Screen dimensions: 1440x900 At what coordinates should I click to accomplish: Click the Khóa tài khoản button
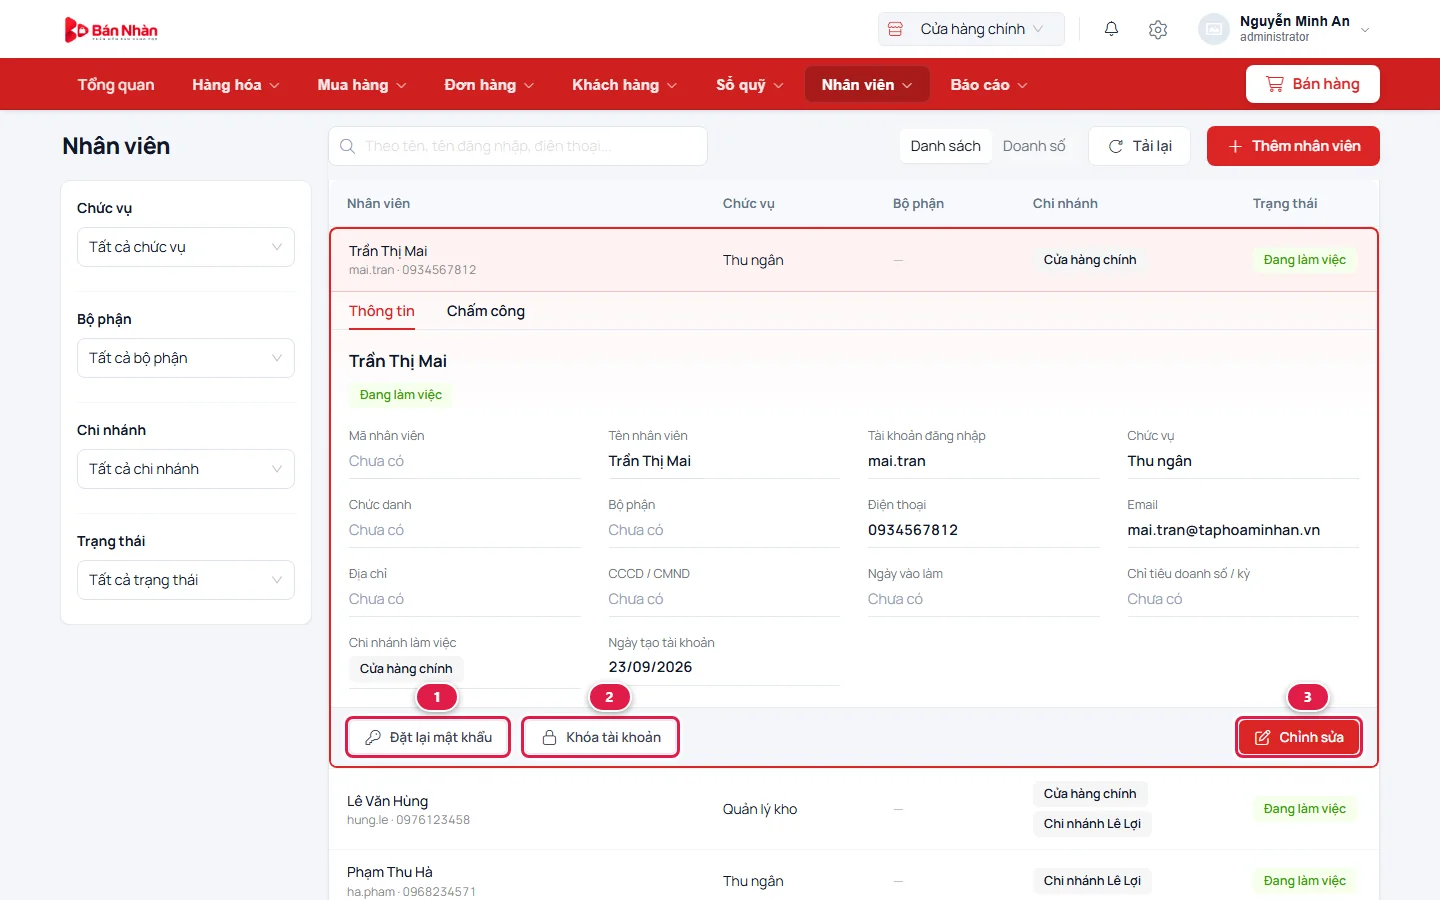click(601, 737)
